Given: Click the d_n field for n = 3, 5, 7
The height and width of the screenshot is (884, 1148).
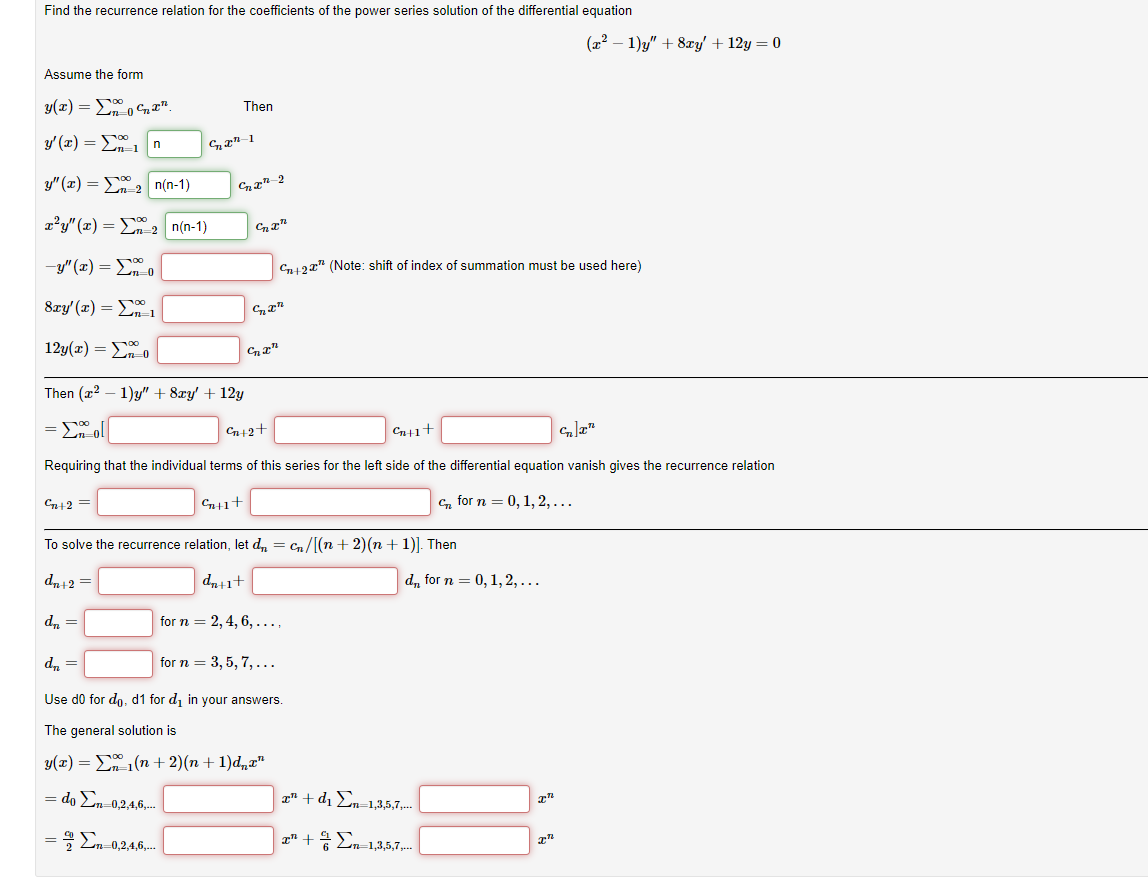Looking at the screenshot, I should click(x=119, y=662).
